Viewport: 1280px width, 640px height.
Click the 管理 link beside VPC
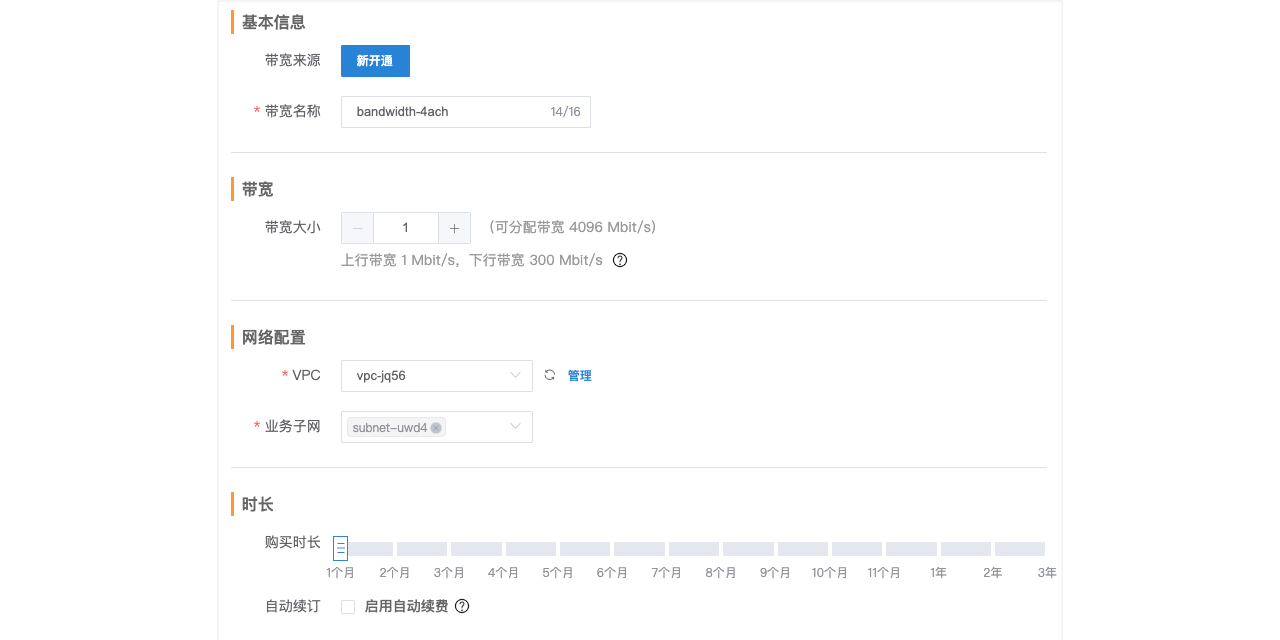(579, 375)
